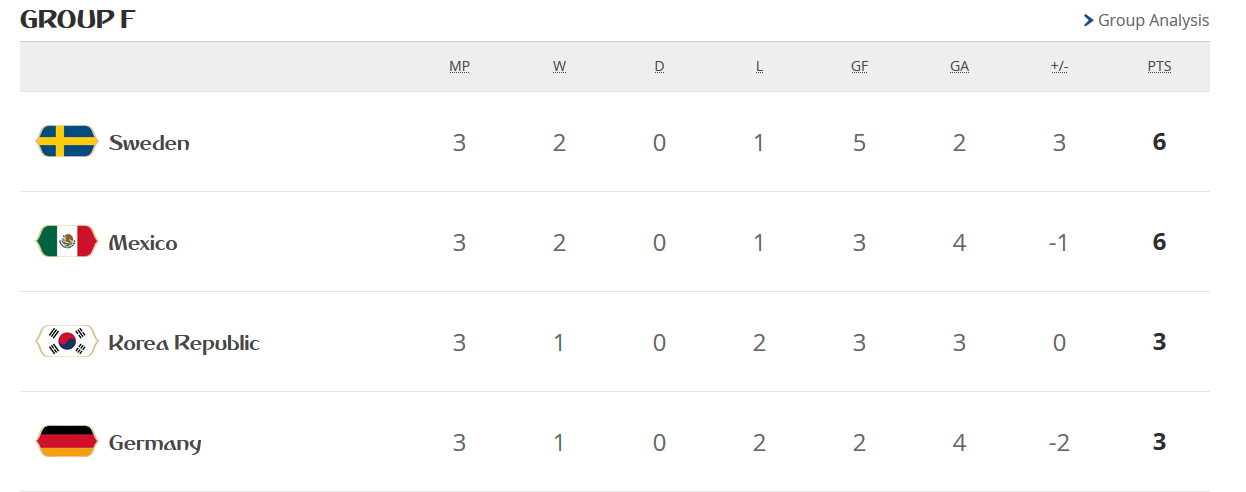Click the GF column header
Screen dimensions: 1246x492
tap(859, 67)
